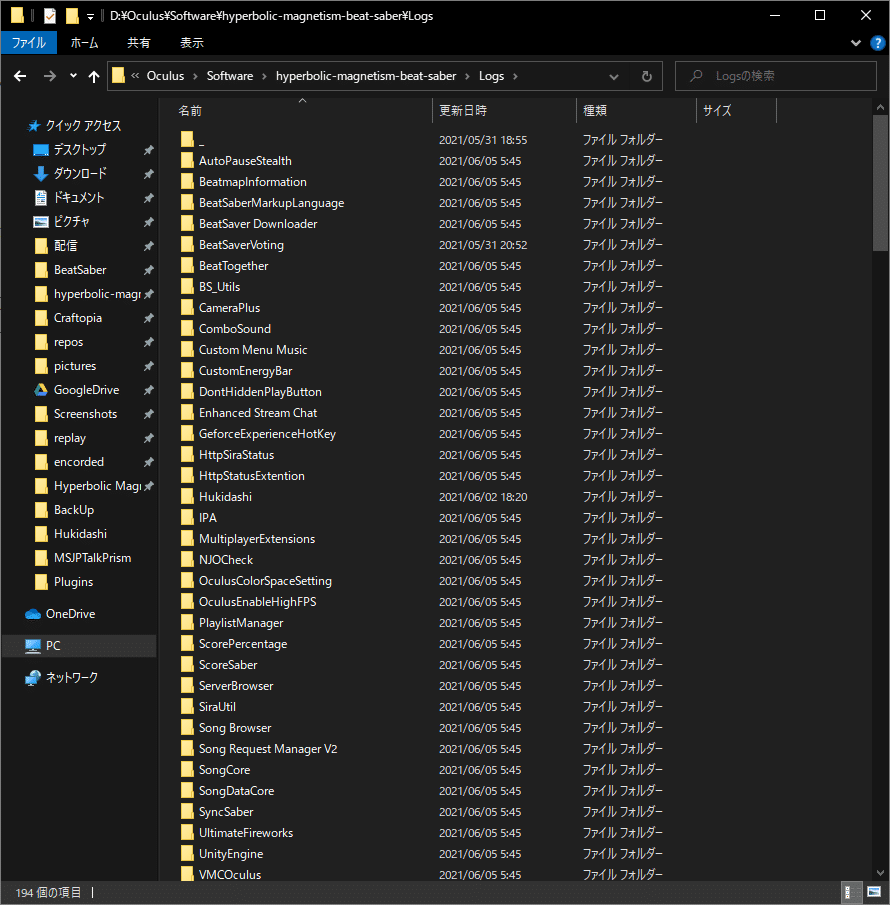Viewport: 890px width, 905px height.
Task: Click folder icon of HttpSiraStatus
Action: click(x=187, y=455)
